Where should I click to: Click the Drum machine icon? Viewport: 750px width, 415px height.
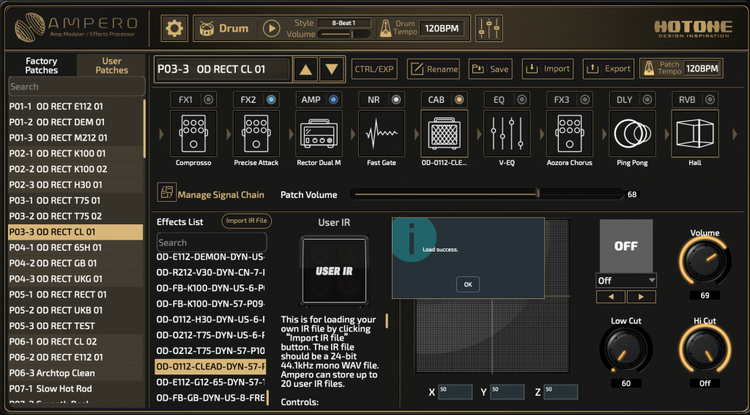click(207, 28)
